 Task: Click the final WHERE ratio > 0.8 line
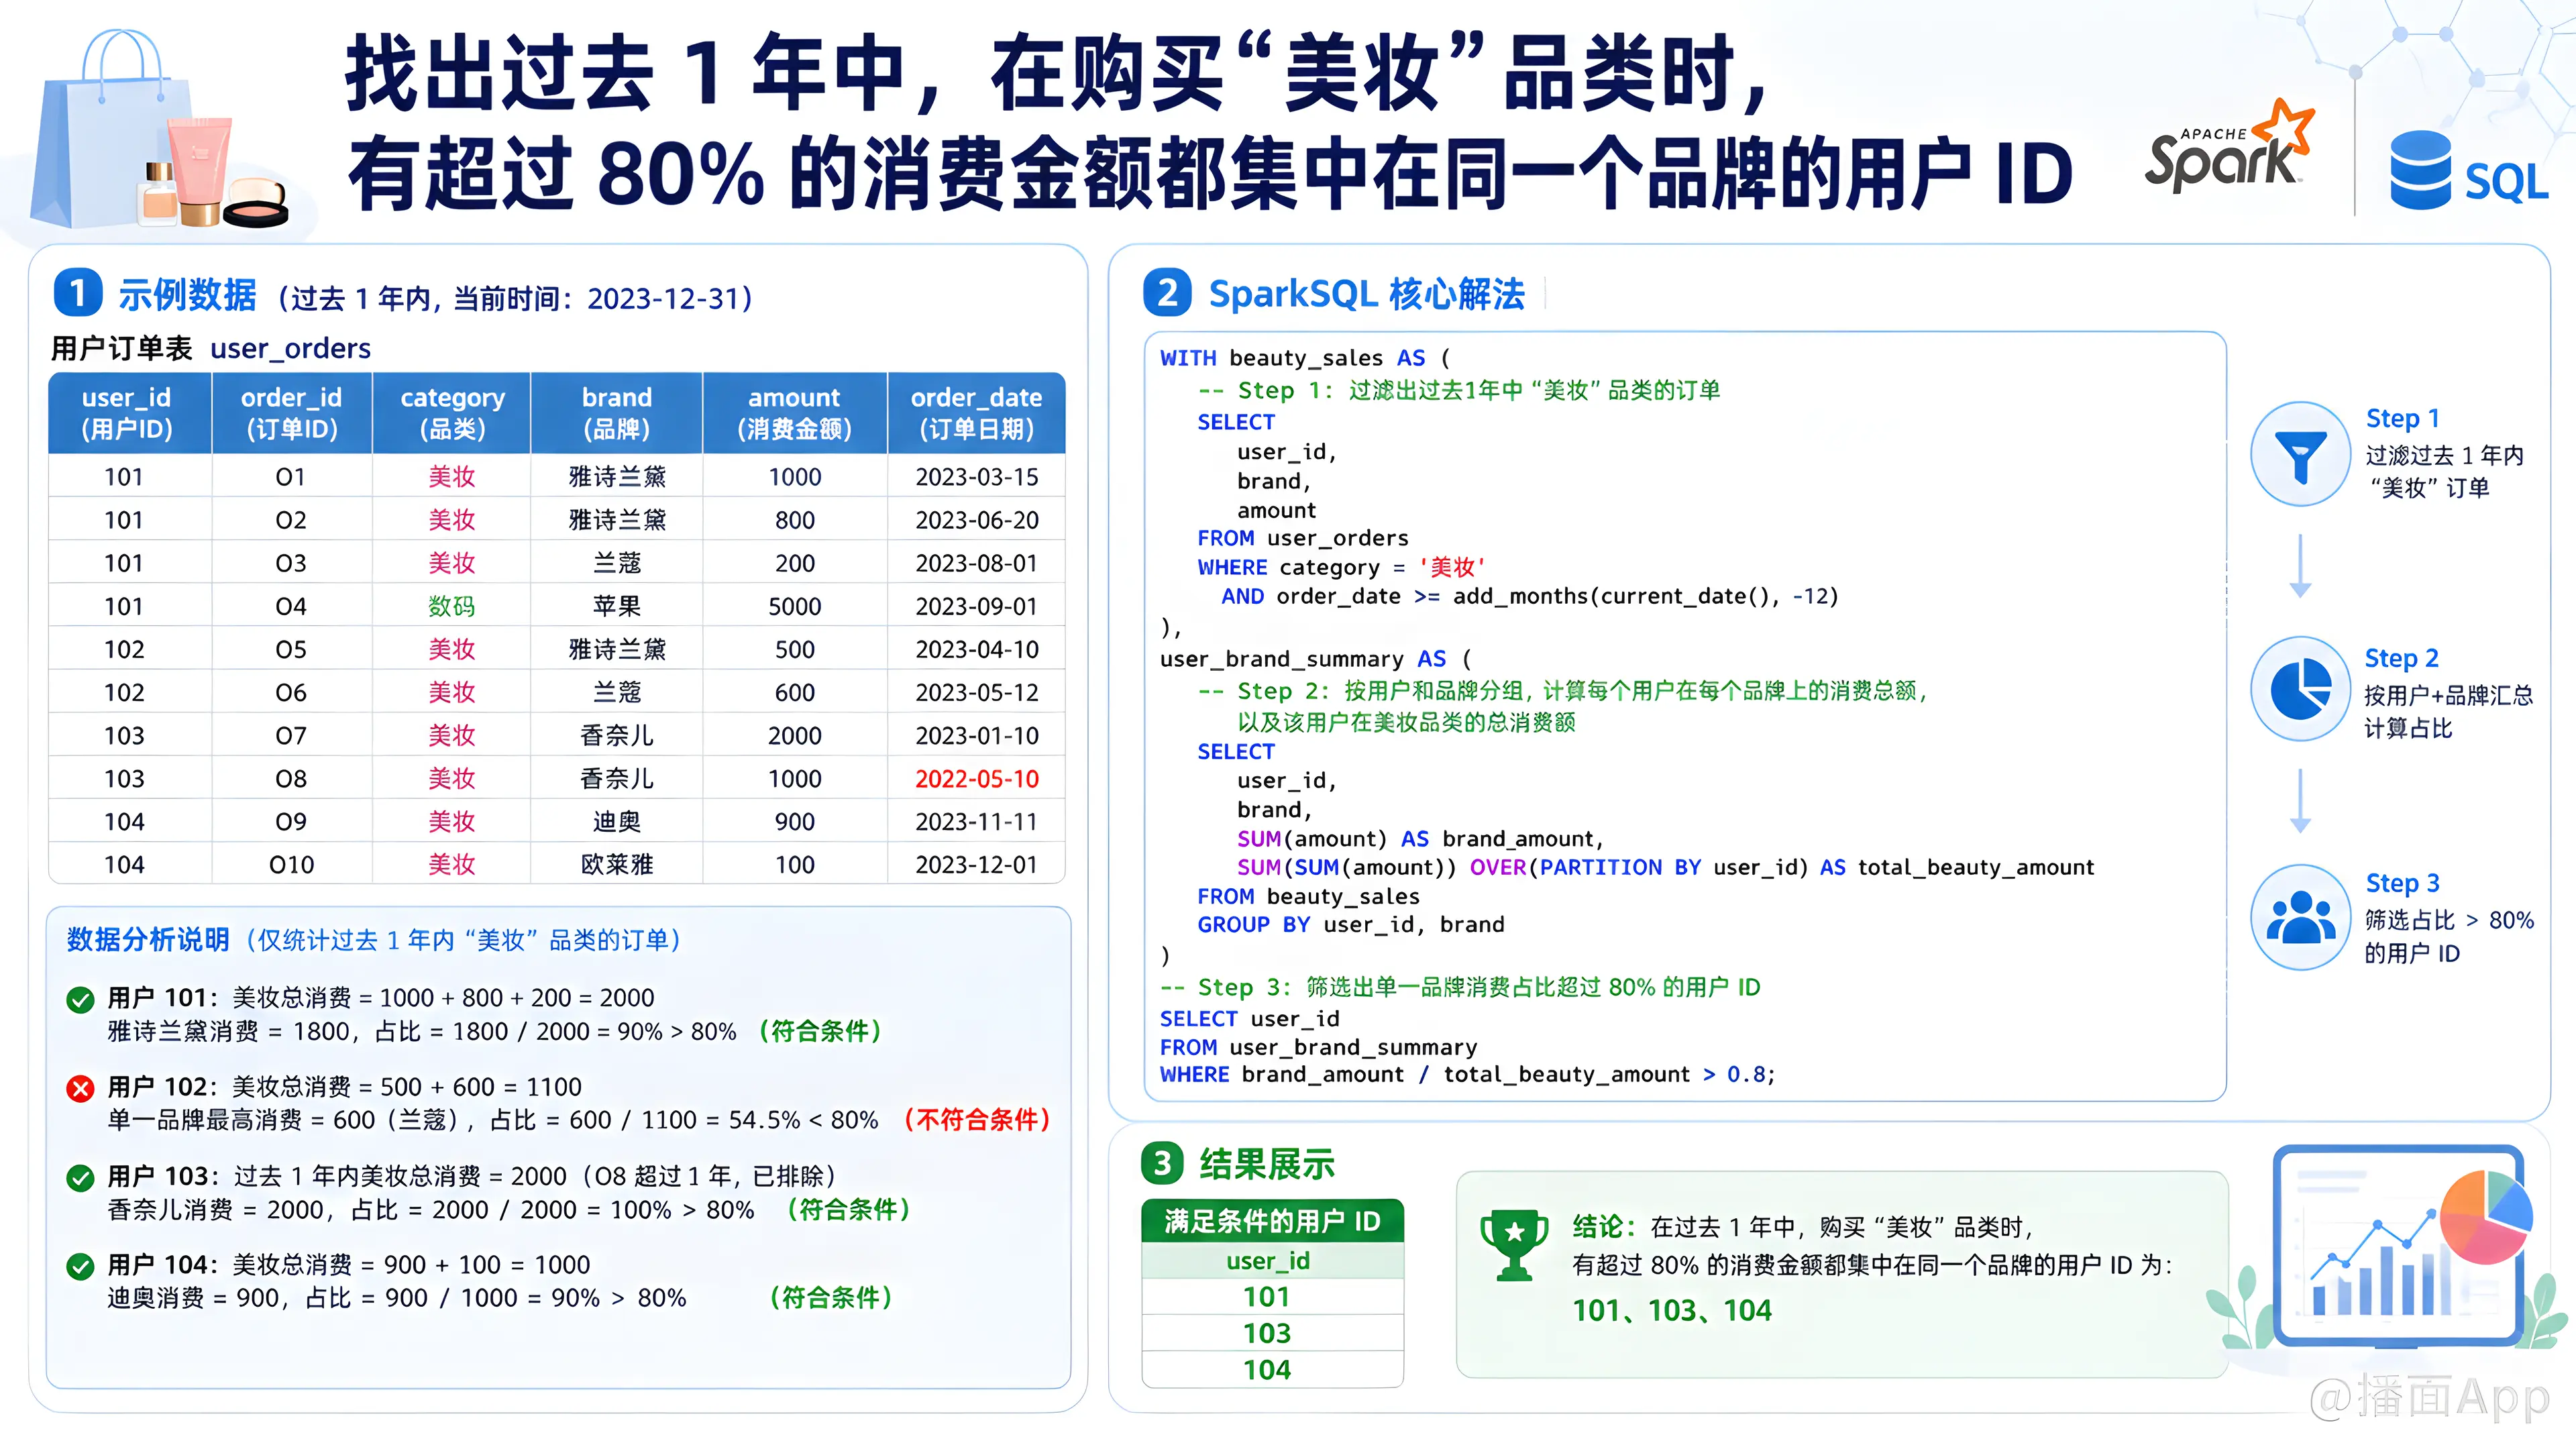1467,1075
